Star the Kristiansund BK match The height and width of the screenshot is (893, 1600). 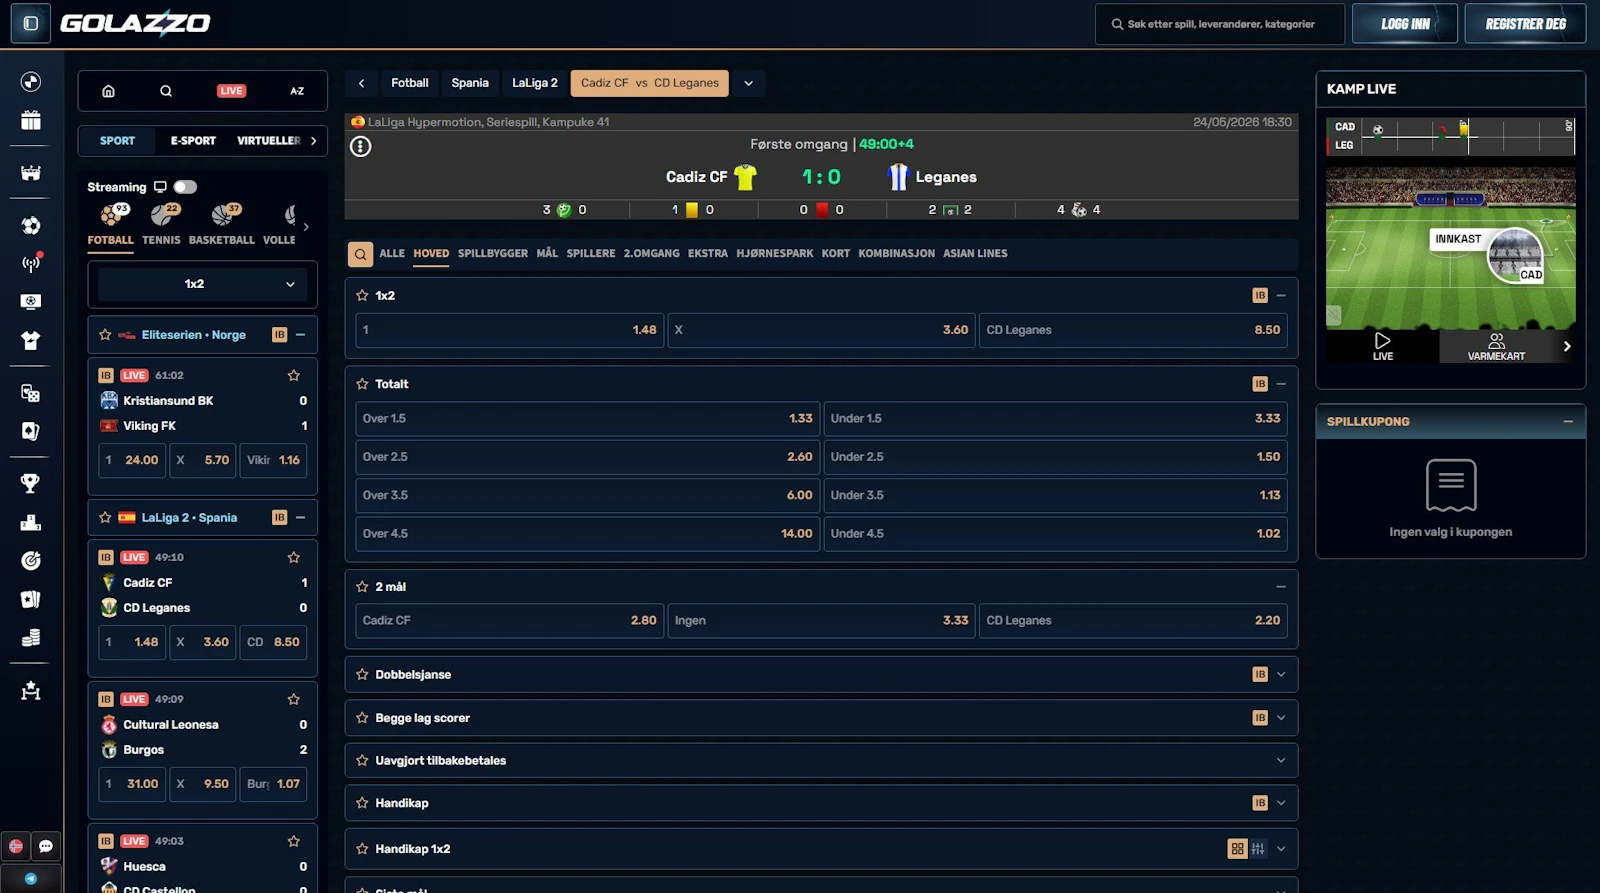click(x=294, y=376)
